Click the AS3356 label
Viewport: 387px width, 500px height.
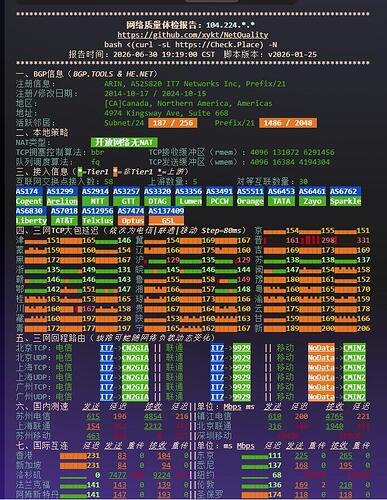coord(188,191)
